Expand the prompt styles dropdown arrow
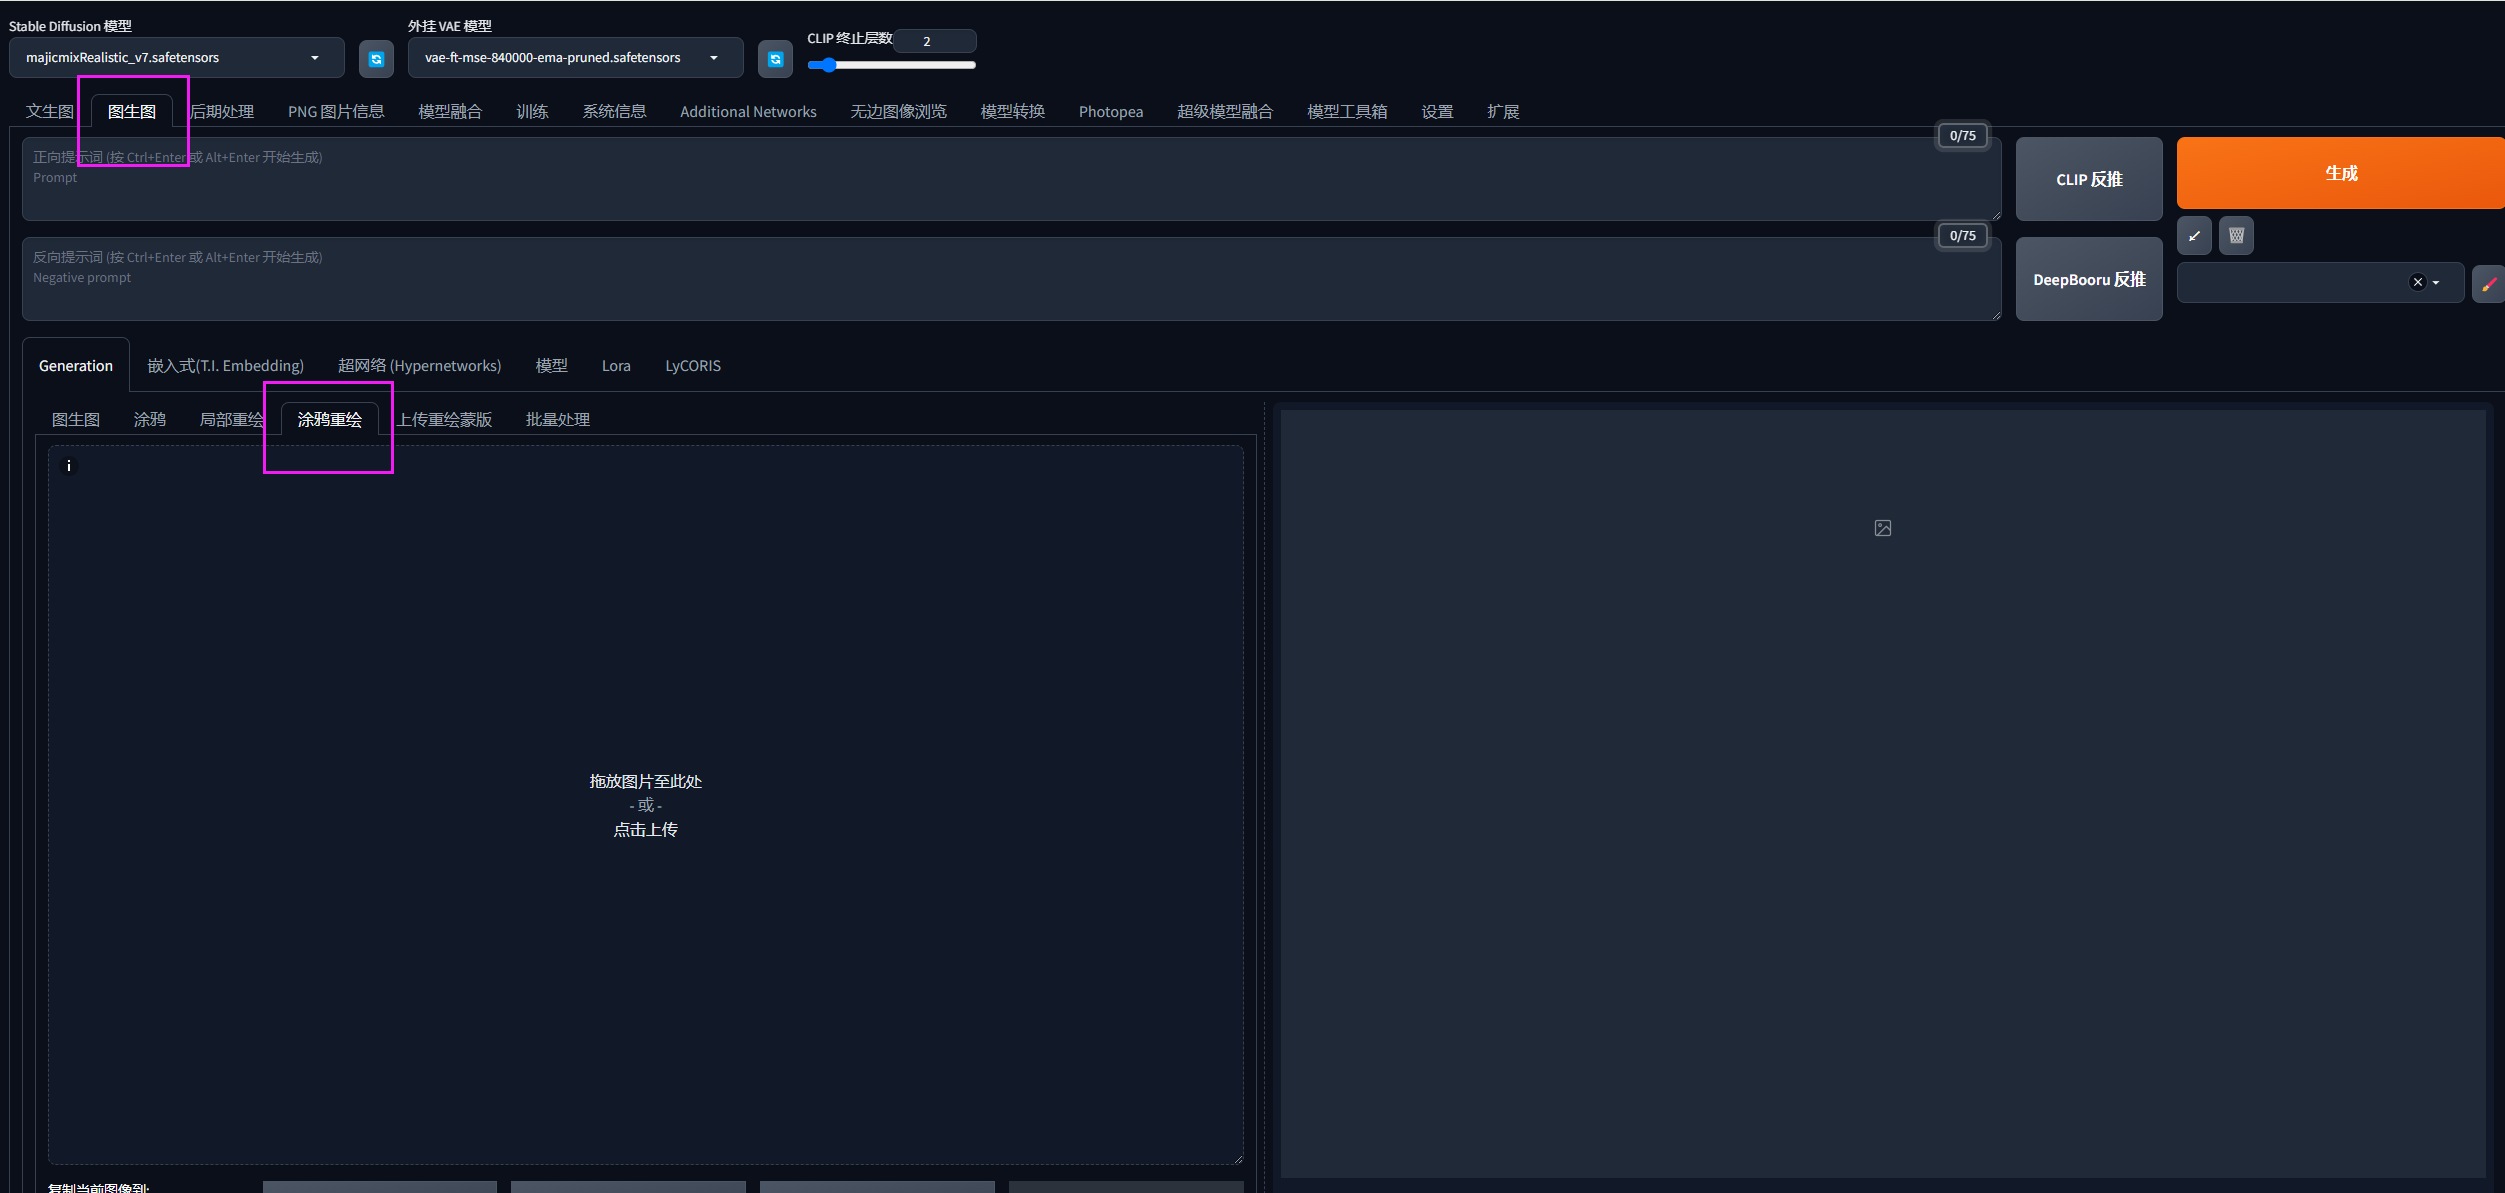 point(2436,283)
